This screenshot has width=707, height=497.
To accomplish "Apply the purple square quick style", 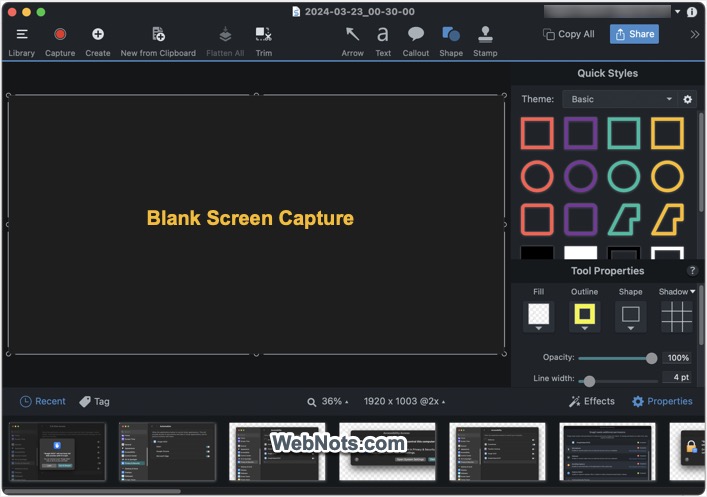I will pyautogui.click(x=580, y=133).
